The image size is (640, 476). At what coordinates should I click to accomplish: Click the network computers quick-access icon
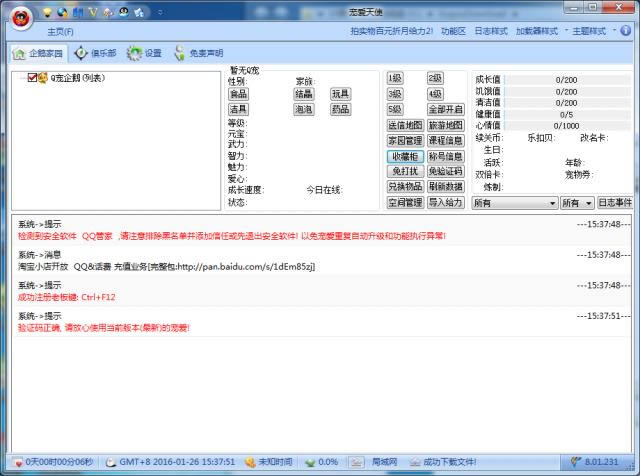coord(139,13)
